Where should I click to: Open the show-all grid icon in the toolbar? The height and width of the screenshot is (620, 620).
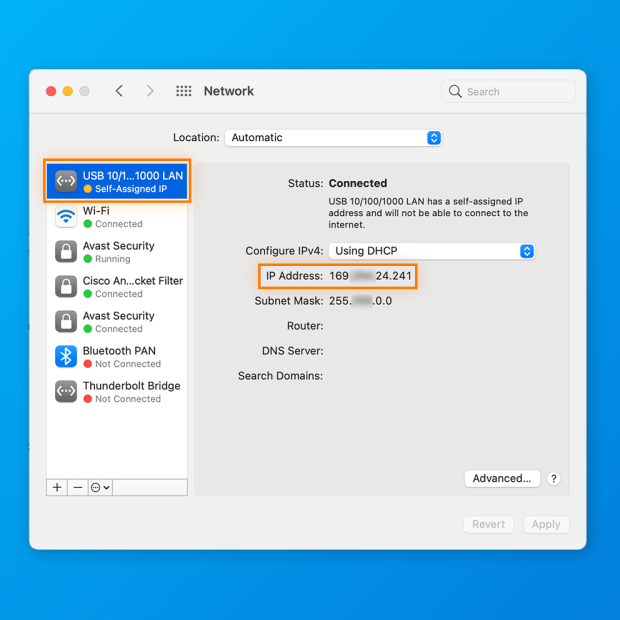click(x=184, y=91)
